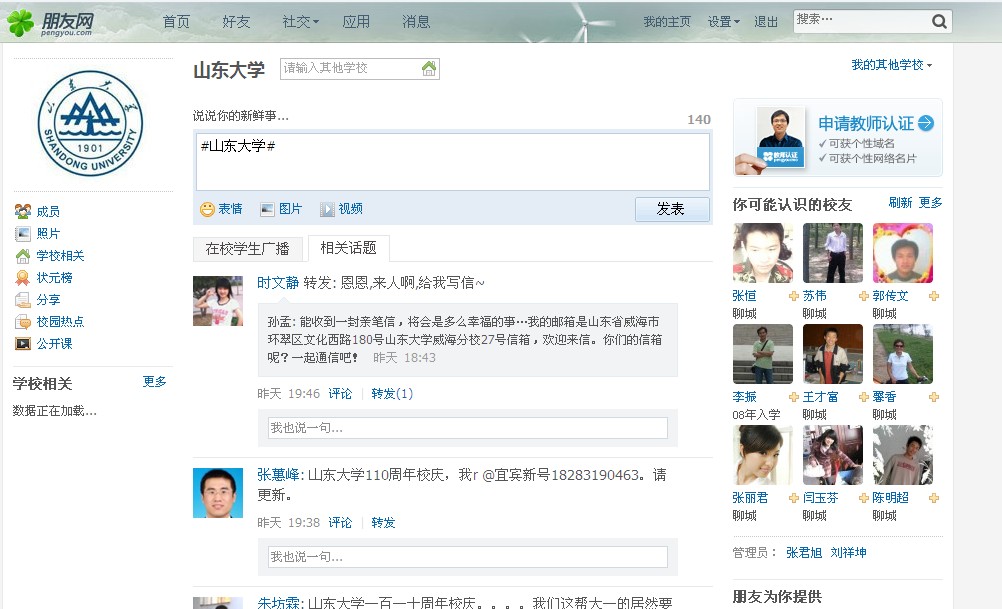Open 王才富's photo thumbnail

click(833, 354)
